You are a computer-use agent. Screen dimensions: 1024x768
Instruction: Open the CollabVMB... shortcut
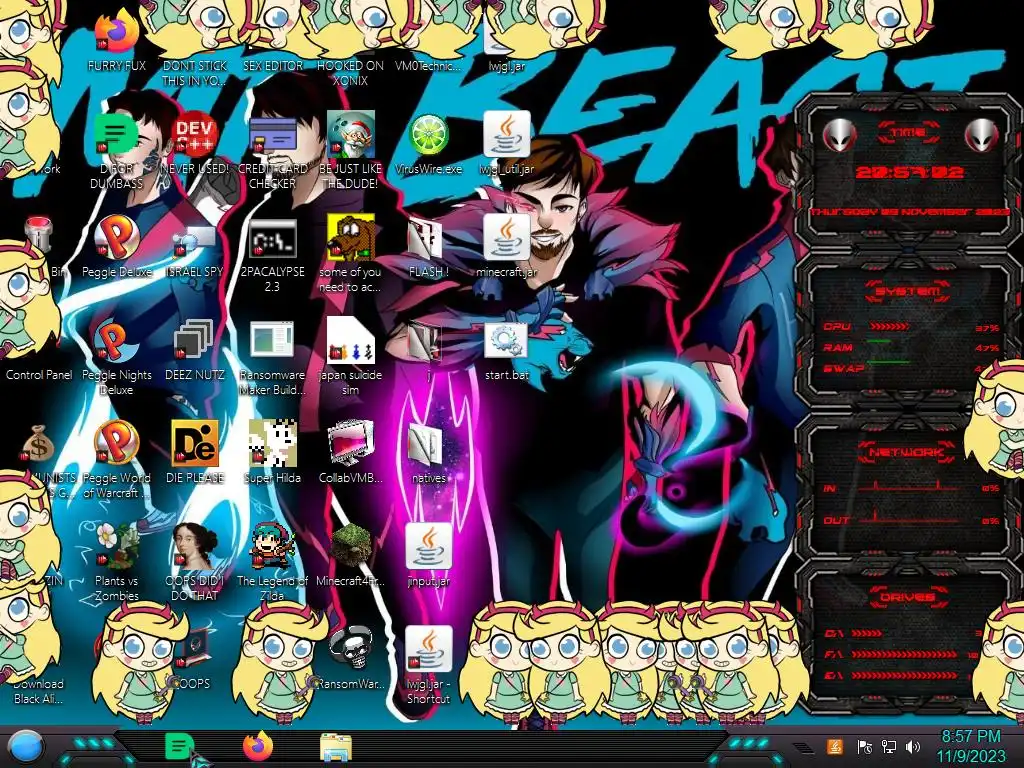351,444
